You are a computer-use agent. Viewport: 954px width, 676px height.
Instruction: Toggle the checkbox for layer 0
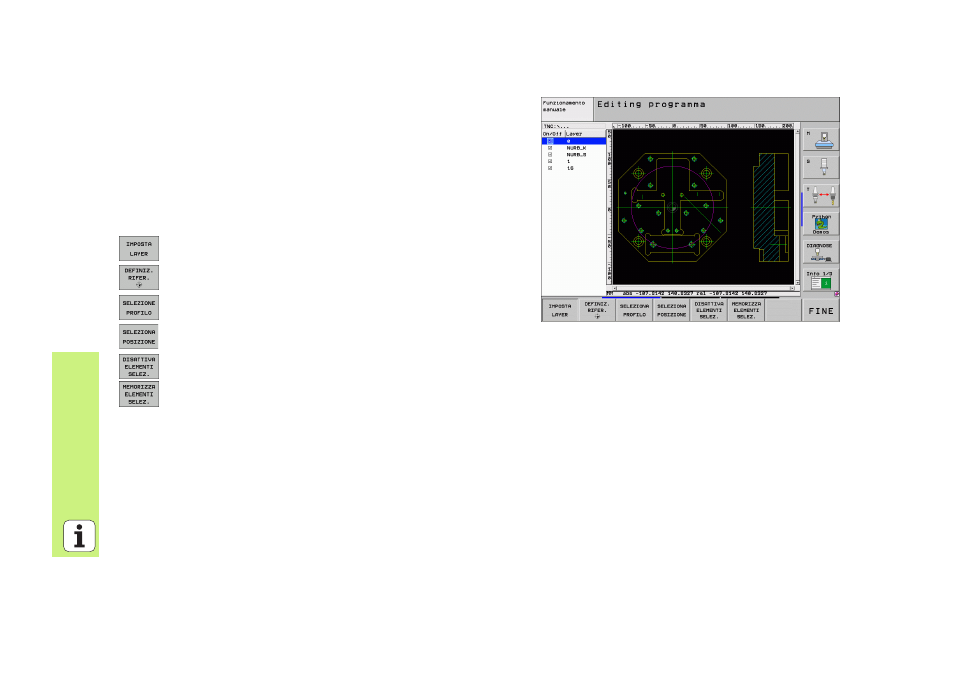click(550, 141)
